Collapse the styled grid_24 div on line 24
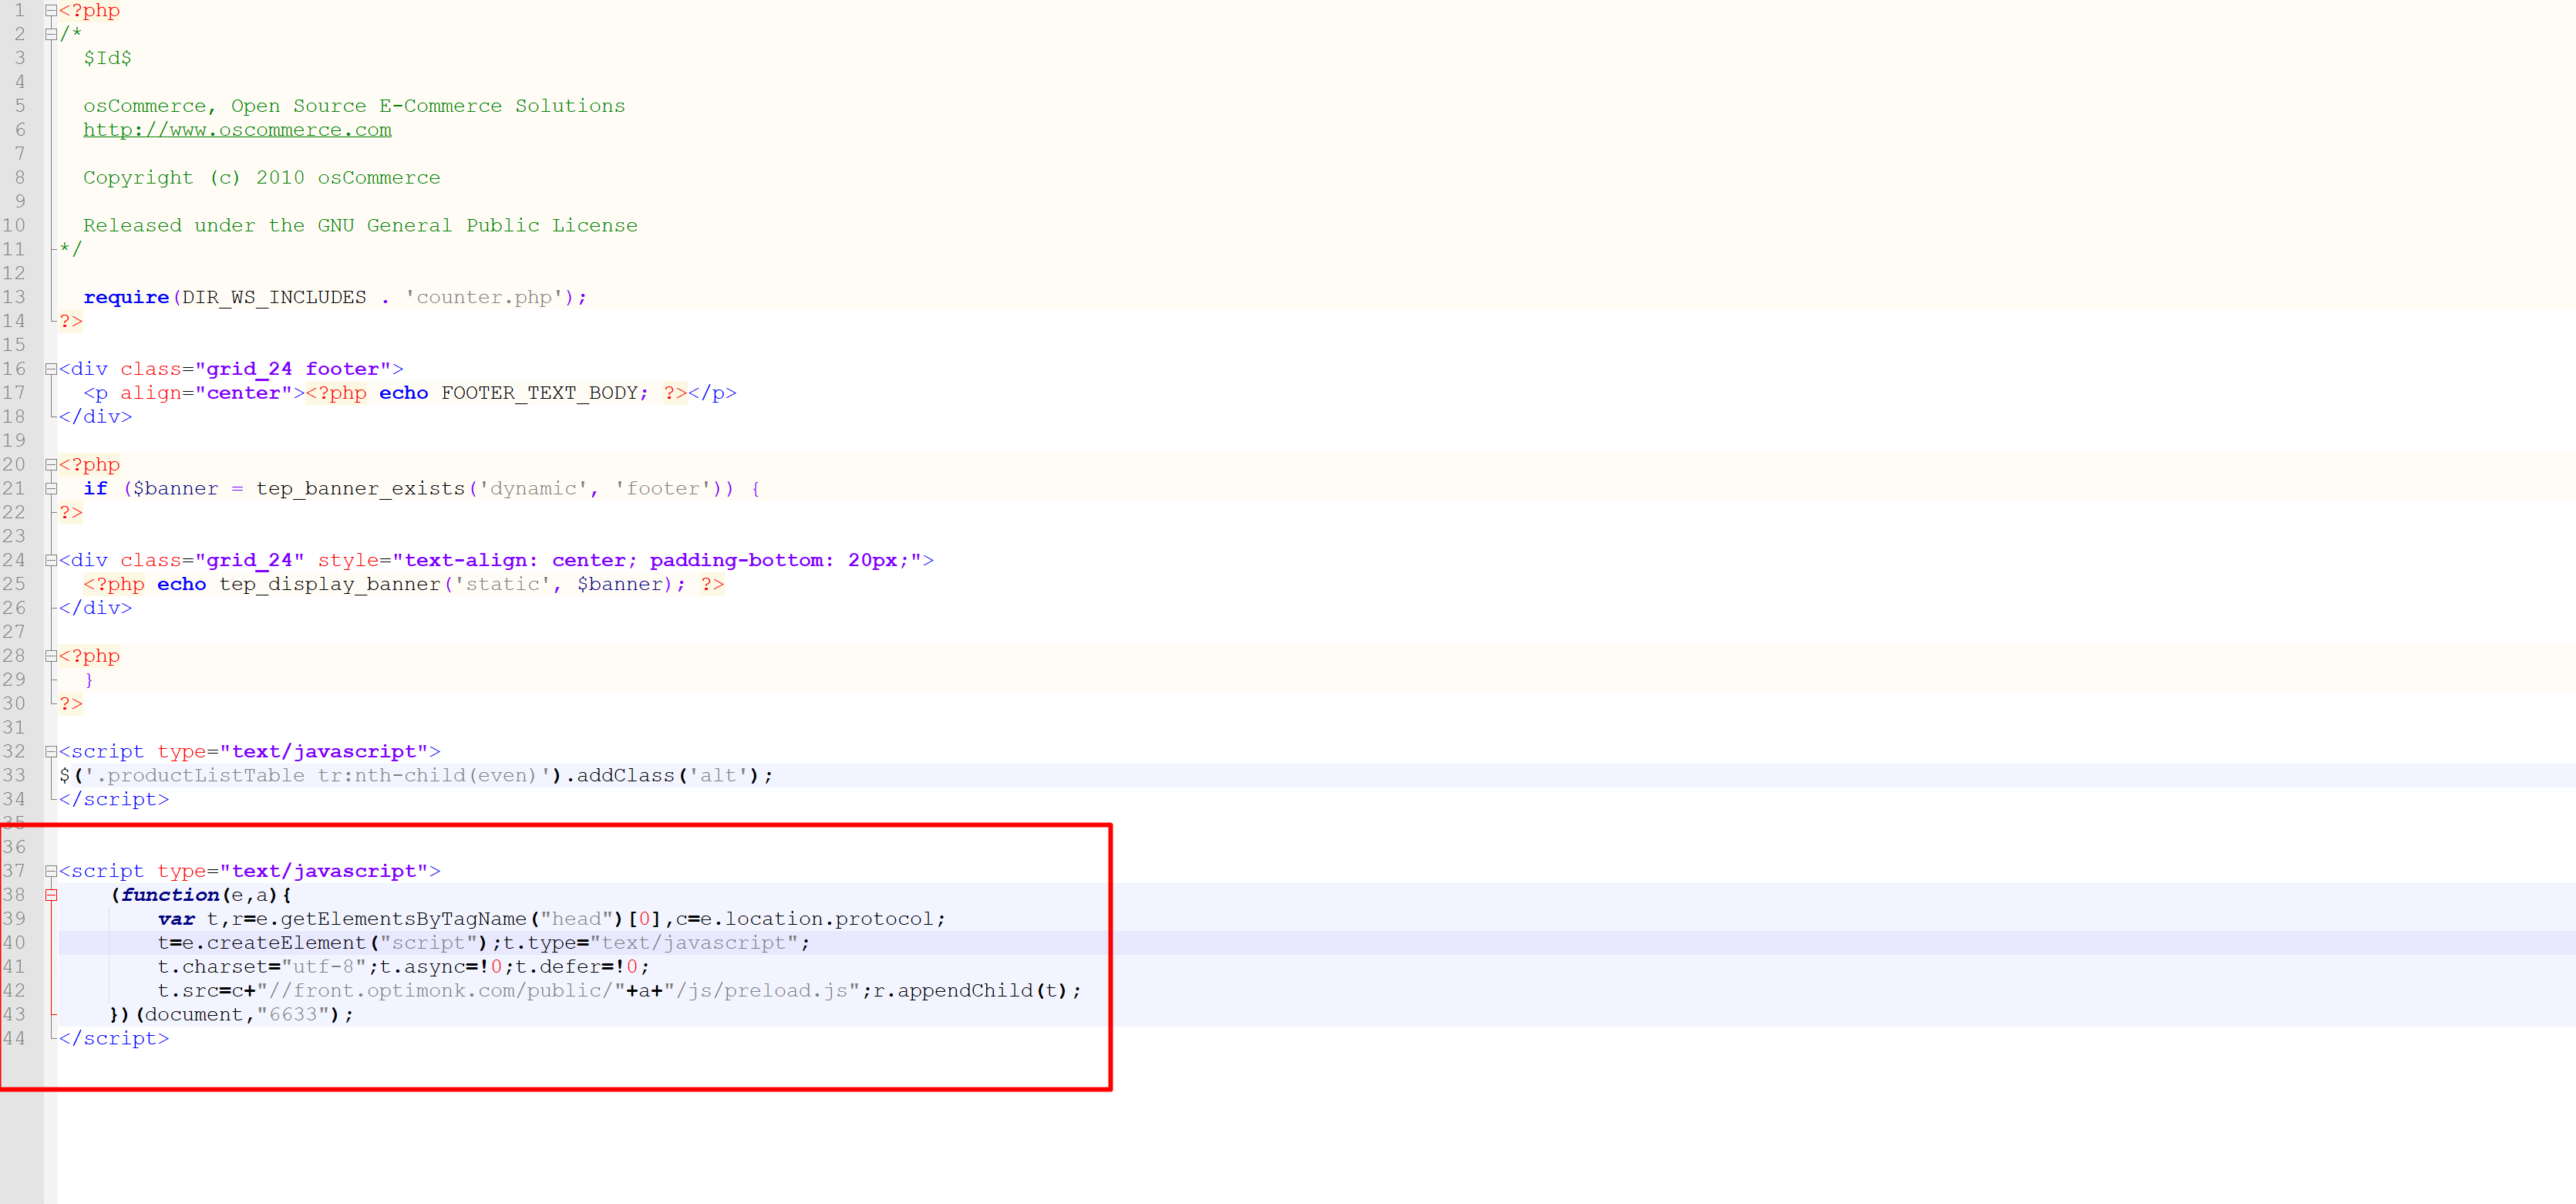Viewport: 2576px width, 1204px height. coord(51,561)
